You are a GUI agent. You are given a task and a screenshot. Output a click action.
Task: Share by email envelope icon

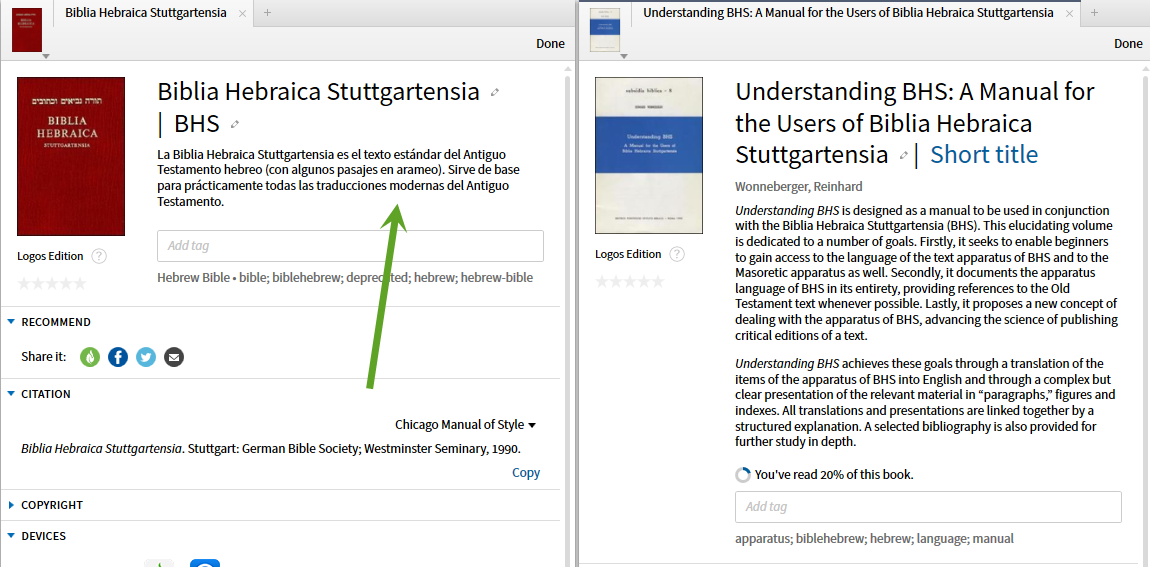(174, 357)
